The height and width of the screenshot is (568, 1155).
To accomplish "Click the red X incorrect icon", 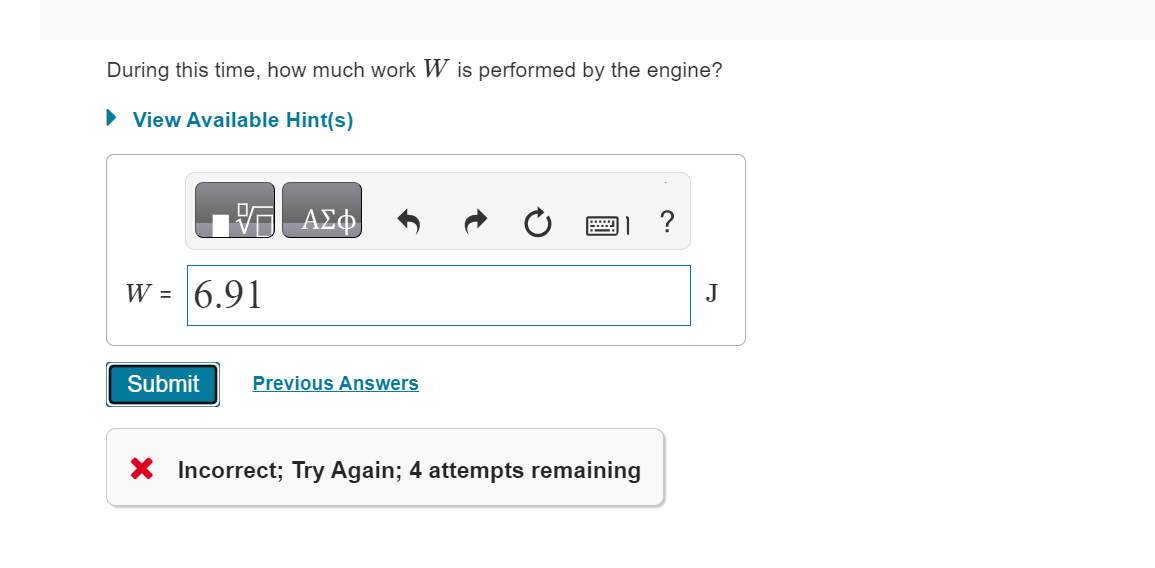I will click(141, 469).
